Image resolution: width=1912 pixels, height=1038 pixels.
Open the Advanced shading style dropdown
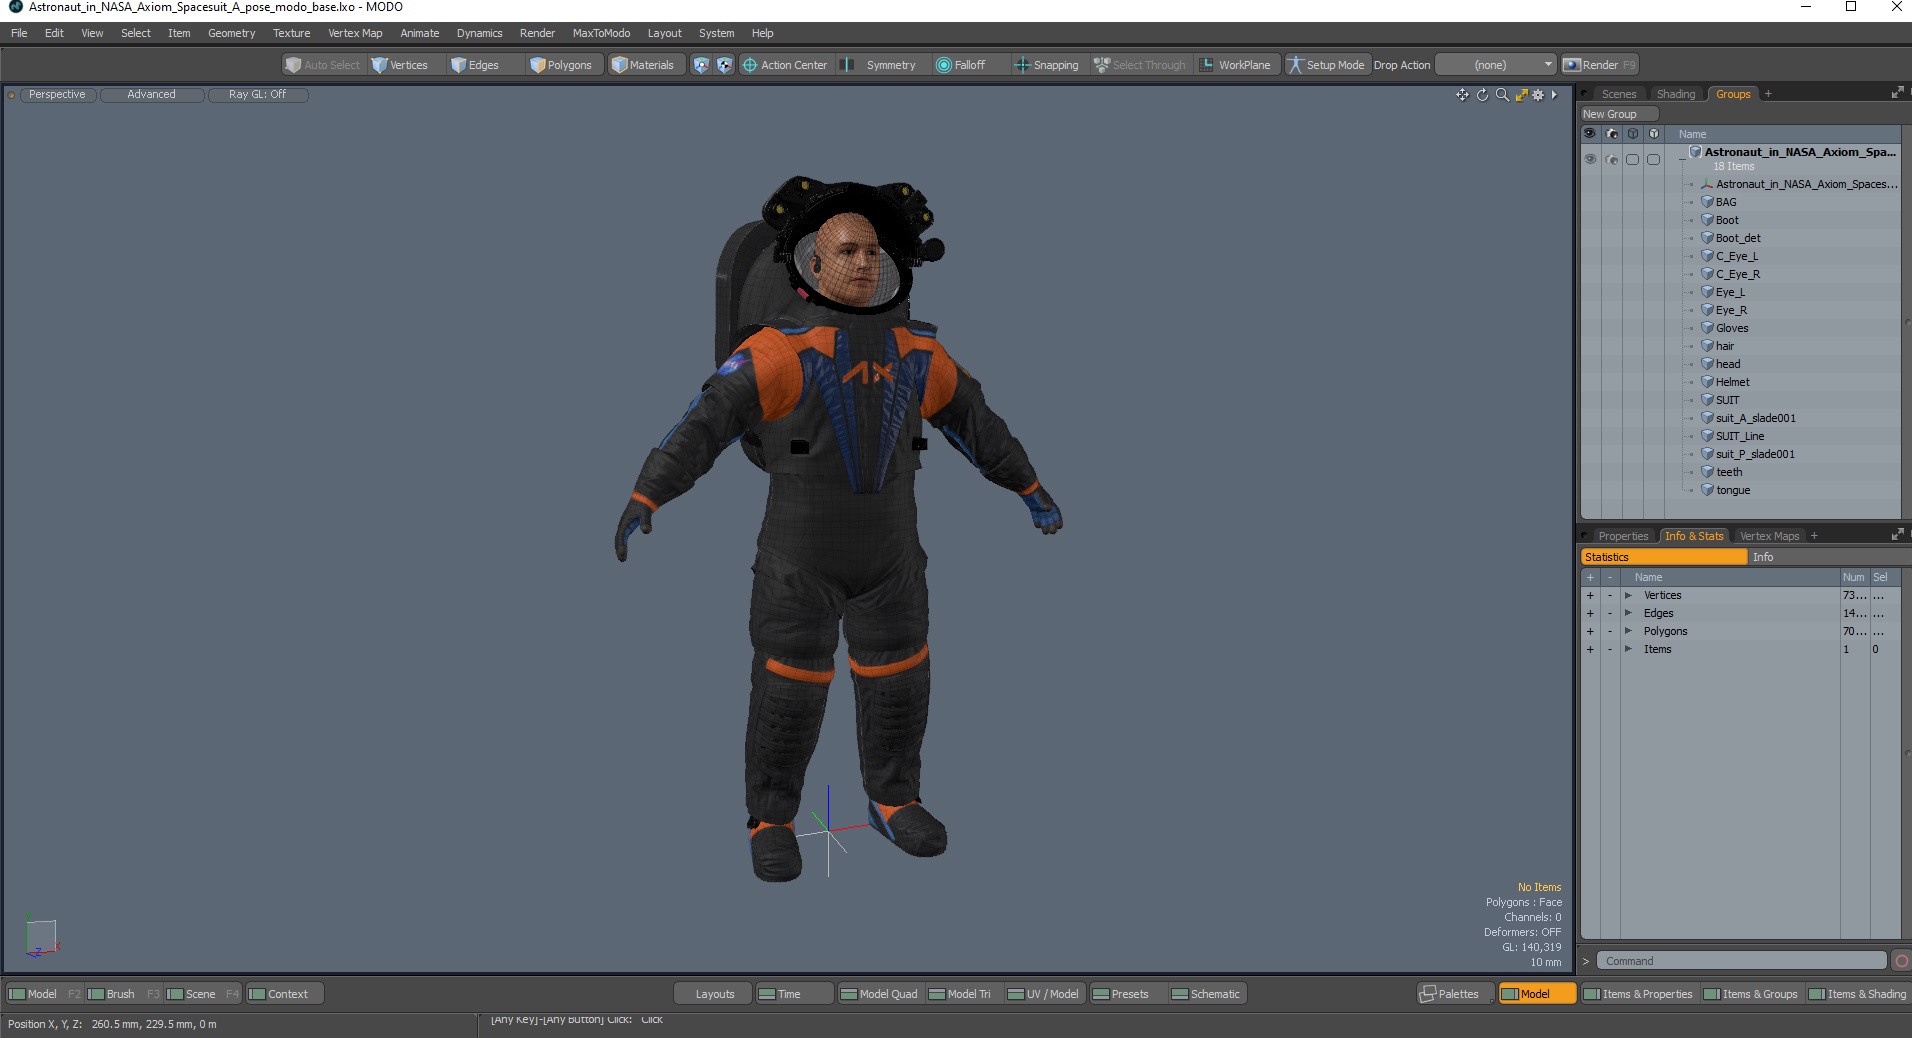pyautogui.click(x=151, y=95)
